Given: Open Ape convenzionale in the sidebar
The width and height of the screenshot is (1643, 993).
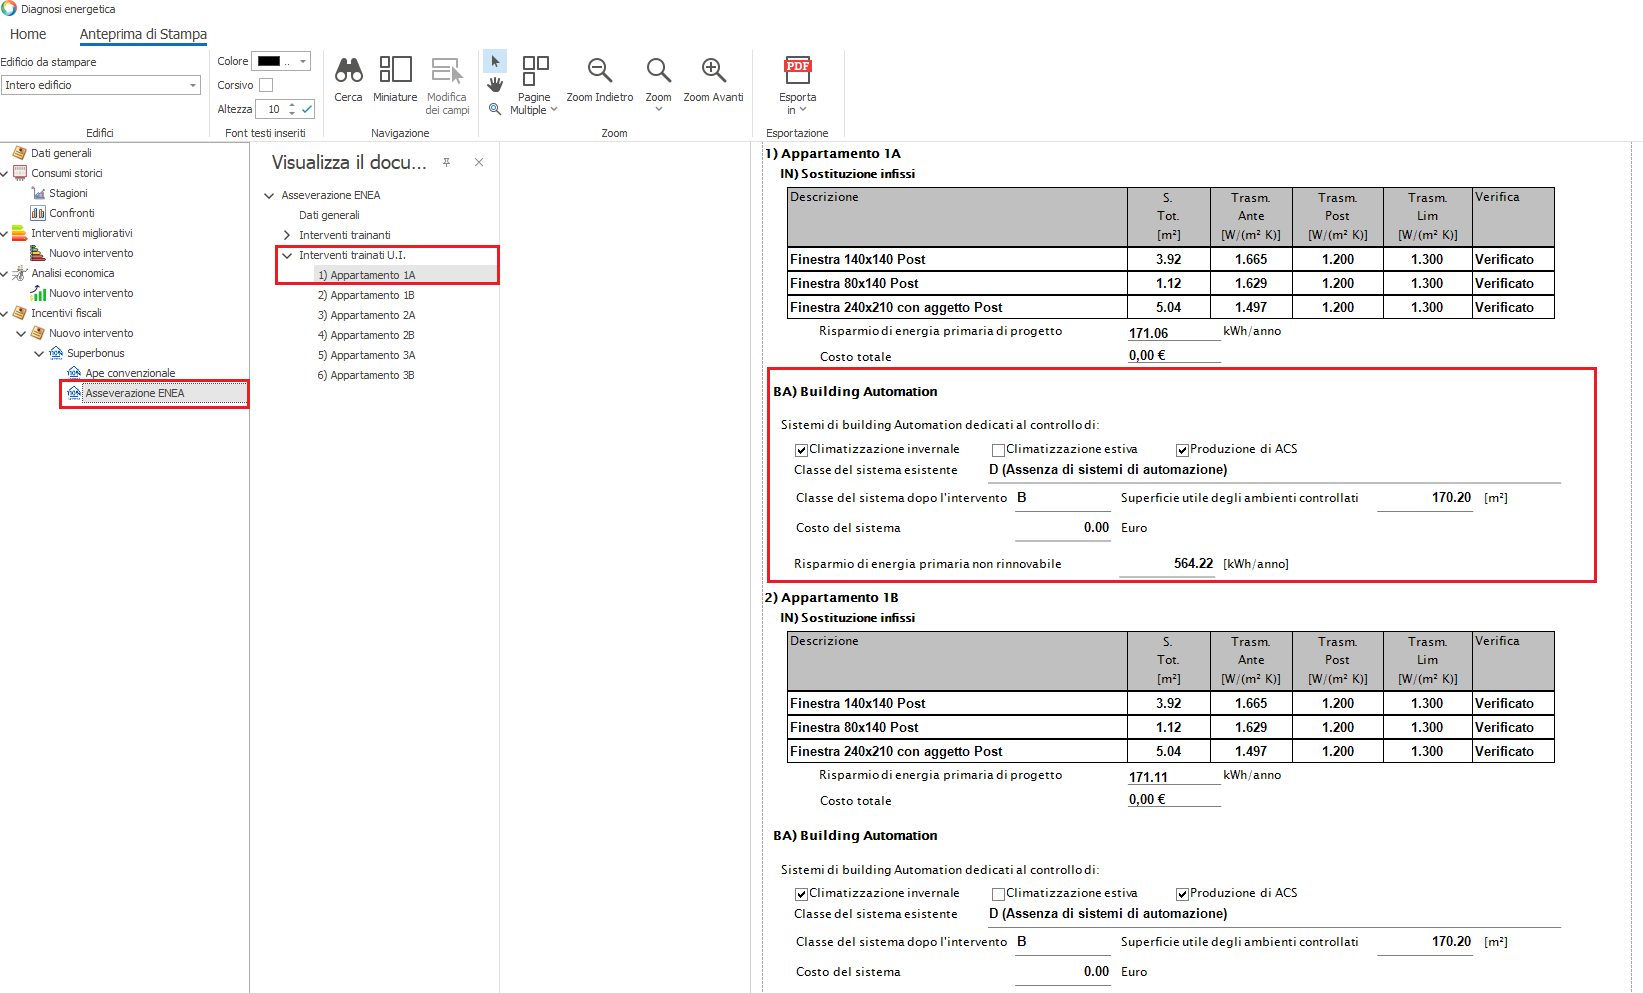Looking at the screenshot, I should (x=130, y=373).
